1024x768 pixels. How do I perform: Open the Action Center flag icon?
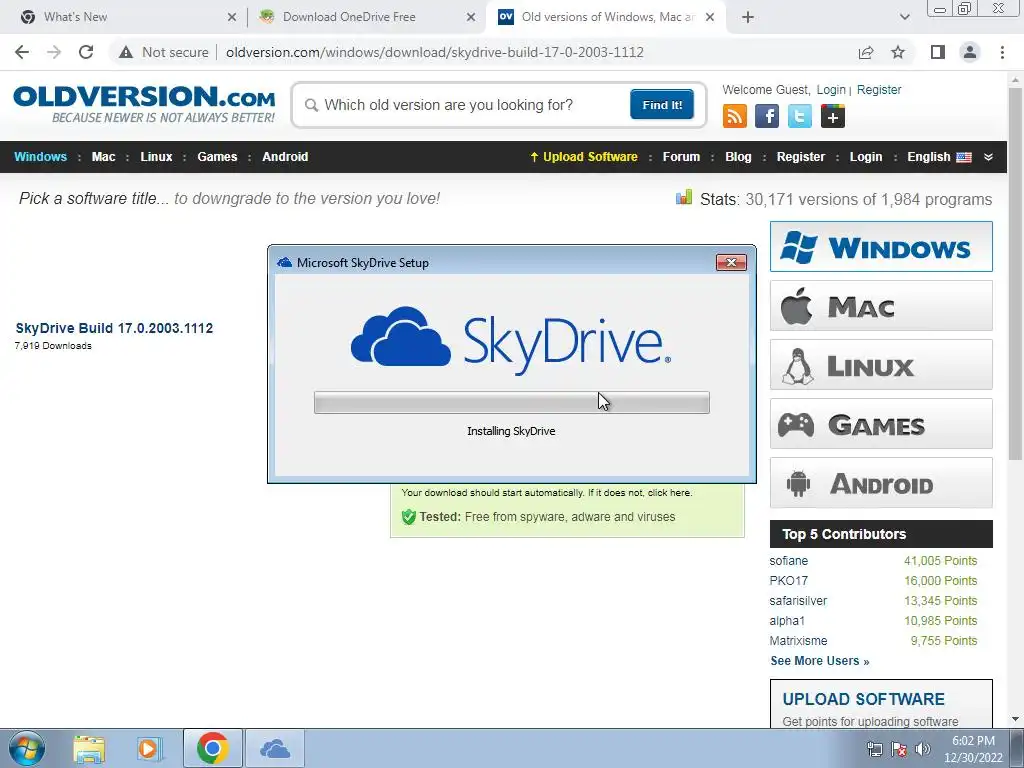[899, 749]
